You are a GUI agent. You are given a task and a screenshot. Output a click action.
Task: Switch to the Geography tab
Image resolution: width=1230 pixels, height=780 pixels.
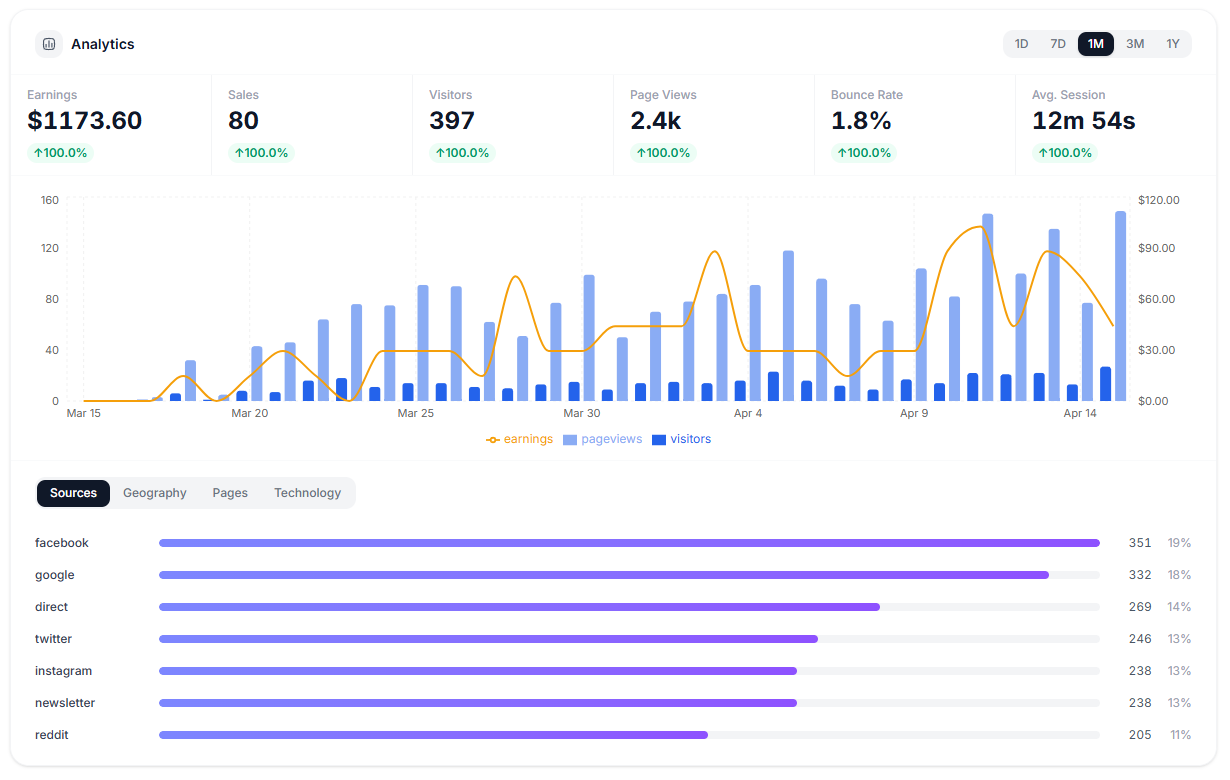[x=154, y=493]
